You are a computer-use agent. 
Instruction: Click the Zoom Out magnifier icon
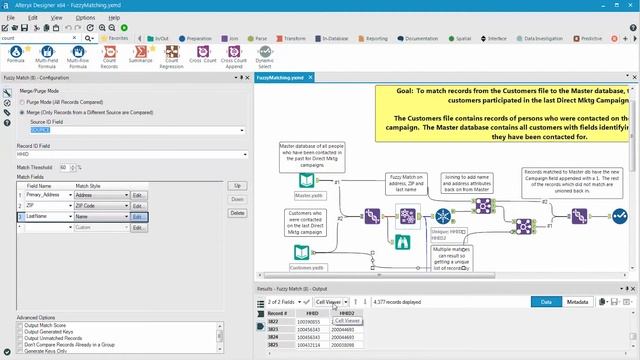112,28
